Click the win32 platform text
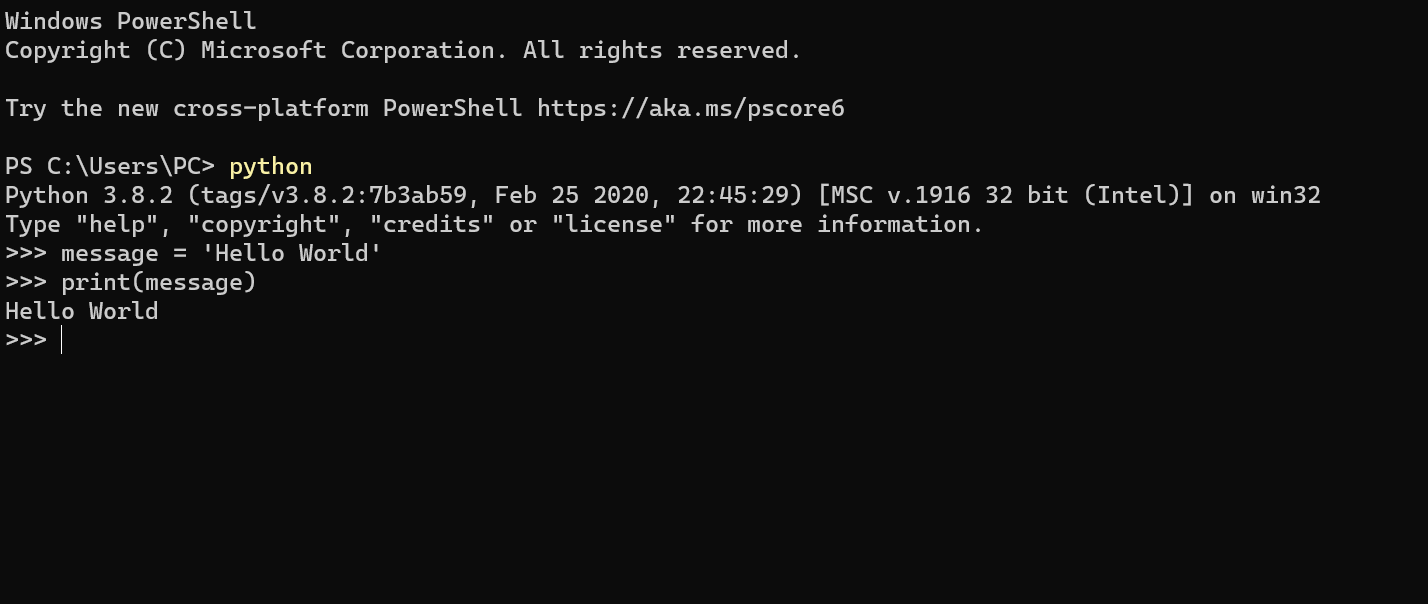Screen dimensions: 1428x604 (x=1286, y=195)
